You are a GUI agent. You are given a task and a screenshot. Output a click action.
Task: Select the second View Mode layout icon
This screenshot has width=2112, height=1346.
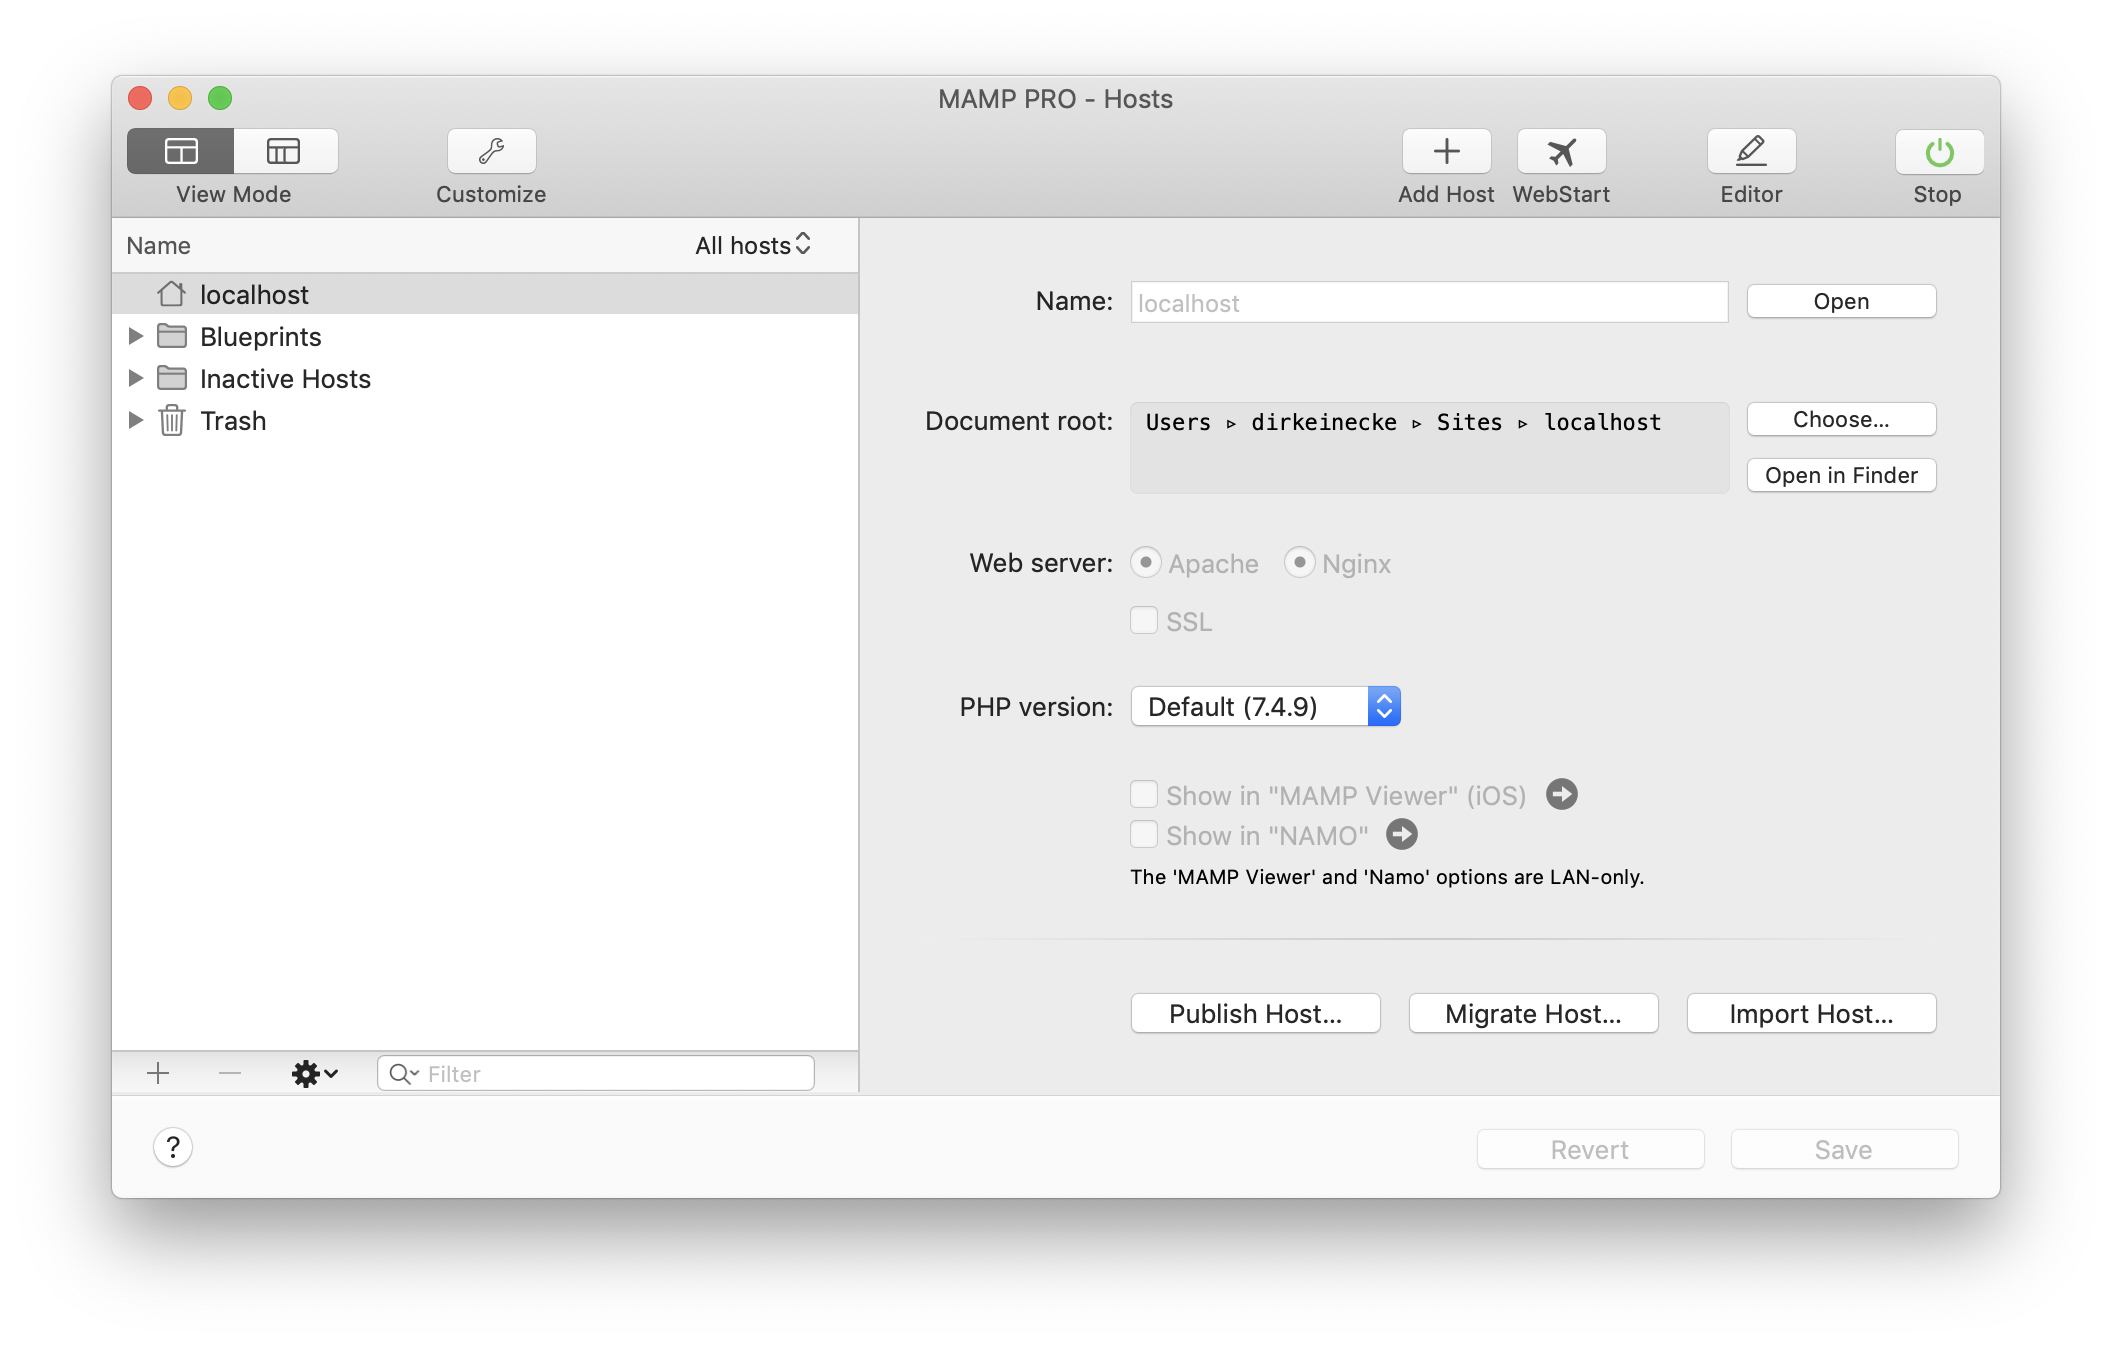(x=284, y=151)
